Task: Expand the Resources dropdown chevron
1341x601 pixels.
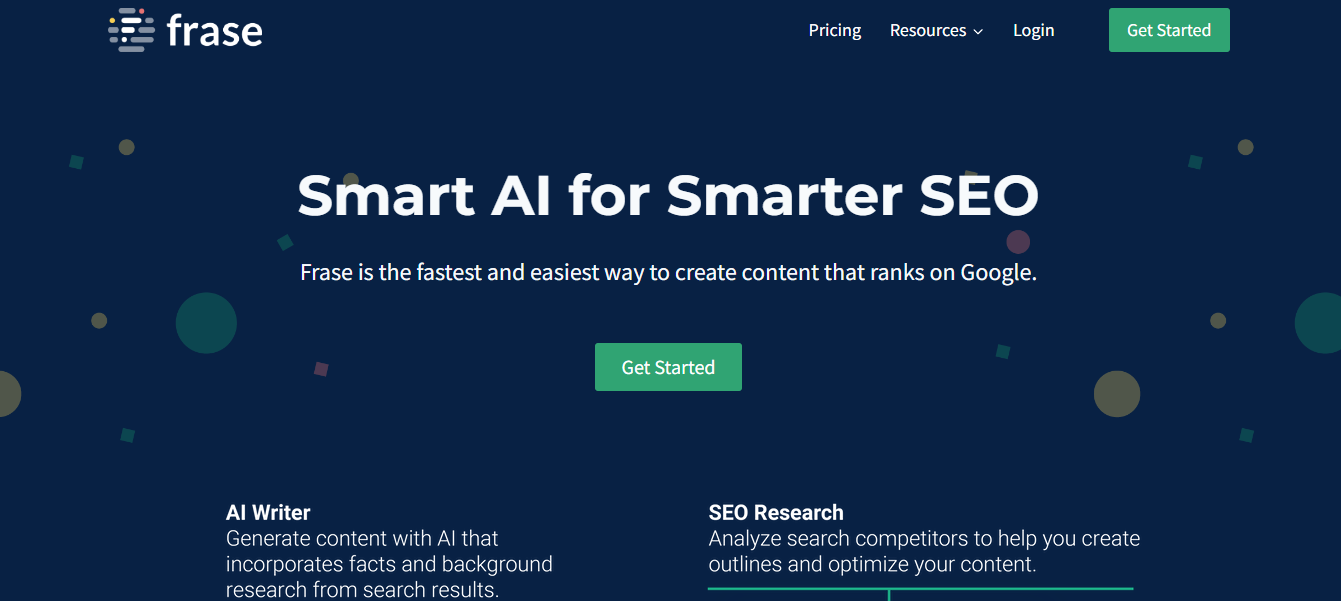Action: 978,32
